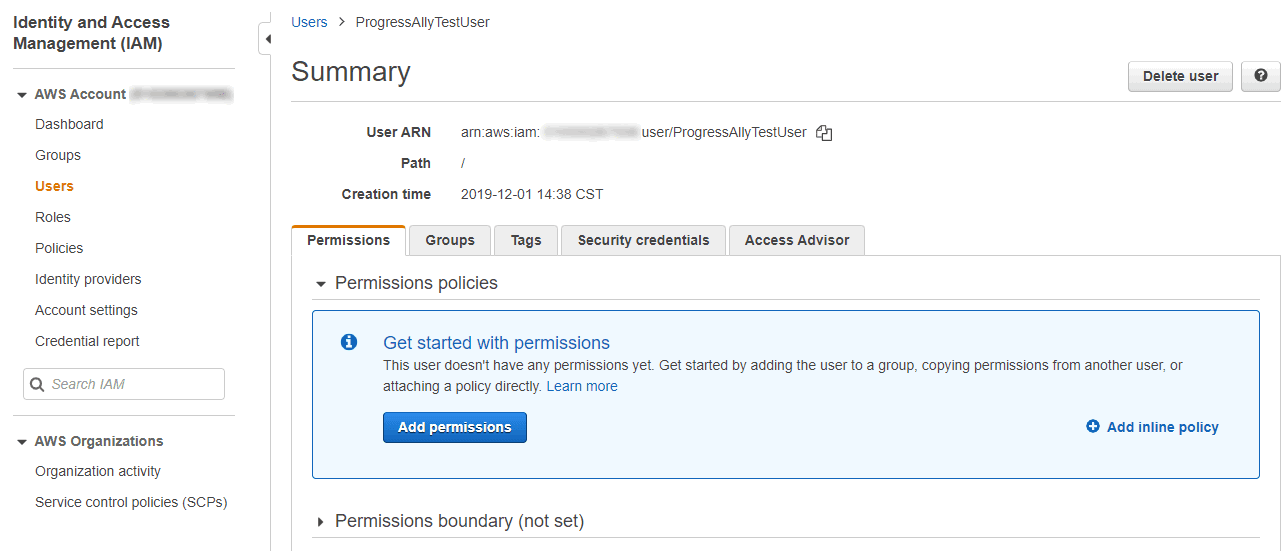This screenshot has height=551, width=1283.
Task: Open Organization activity in the sidebar
Action: pos(98,471)
